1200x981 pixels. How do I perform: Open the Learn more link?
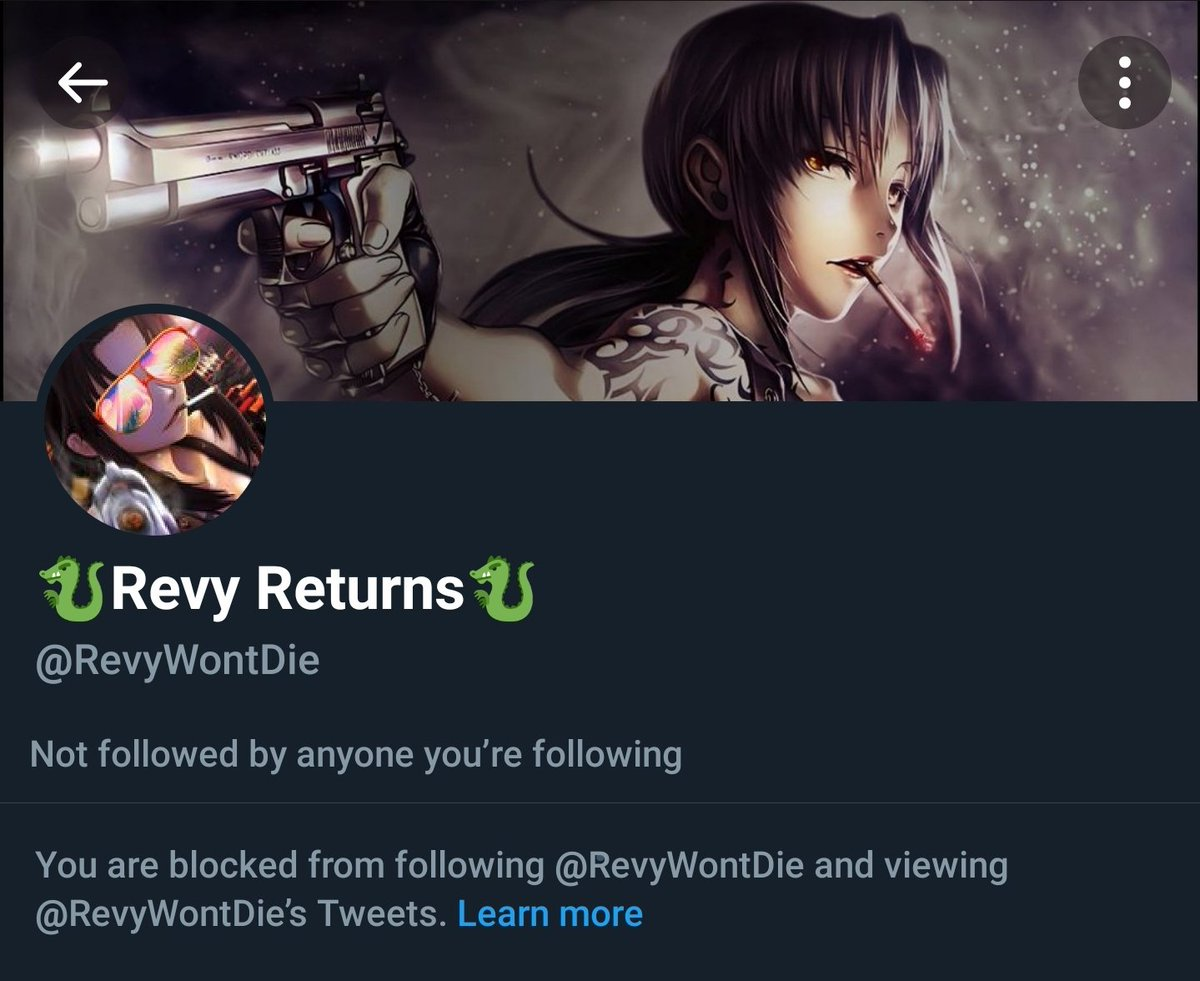coord(550,913)
